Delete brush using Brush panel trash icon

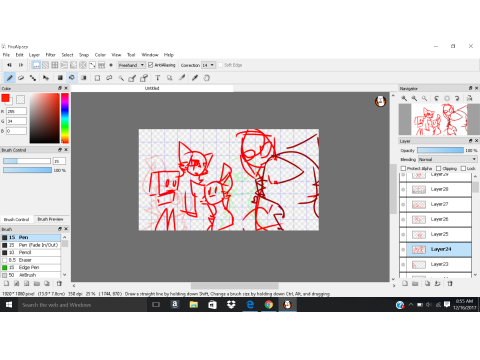59,284
